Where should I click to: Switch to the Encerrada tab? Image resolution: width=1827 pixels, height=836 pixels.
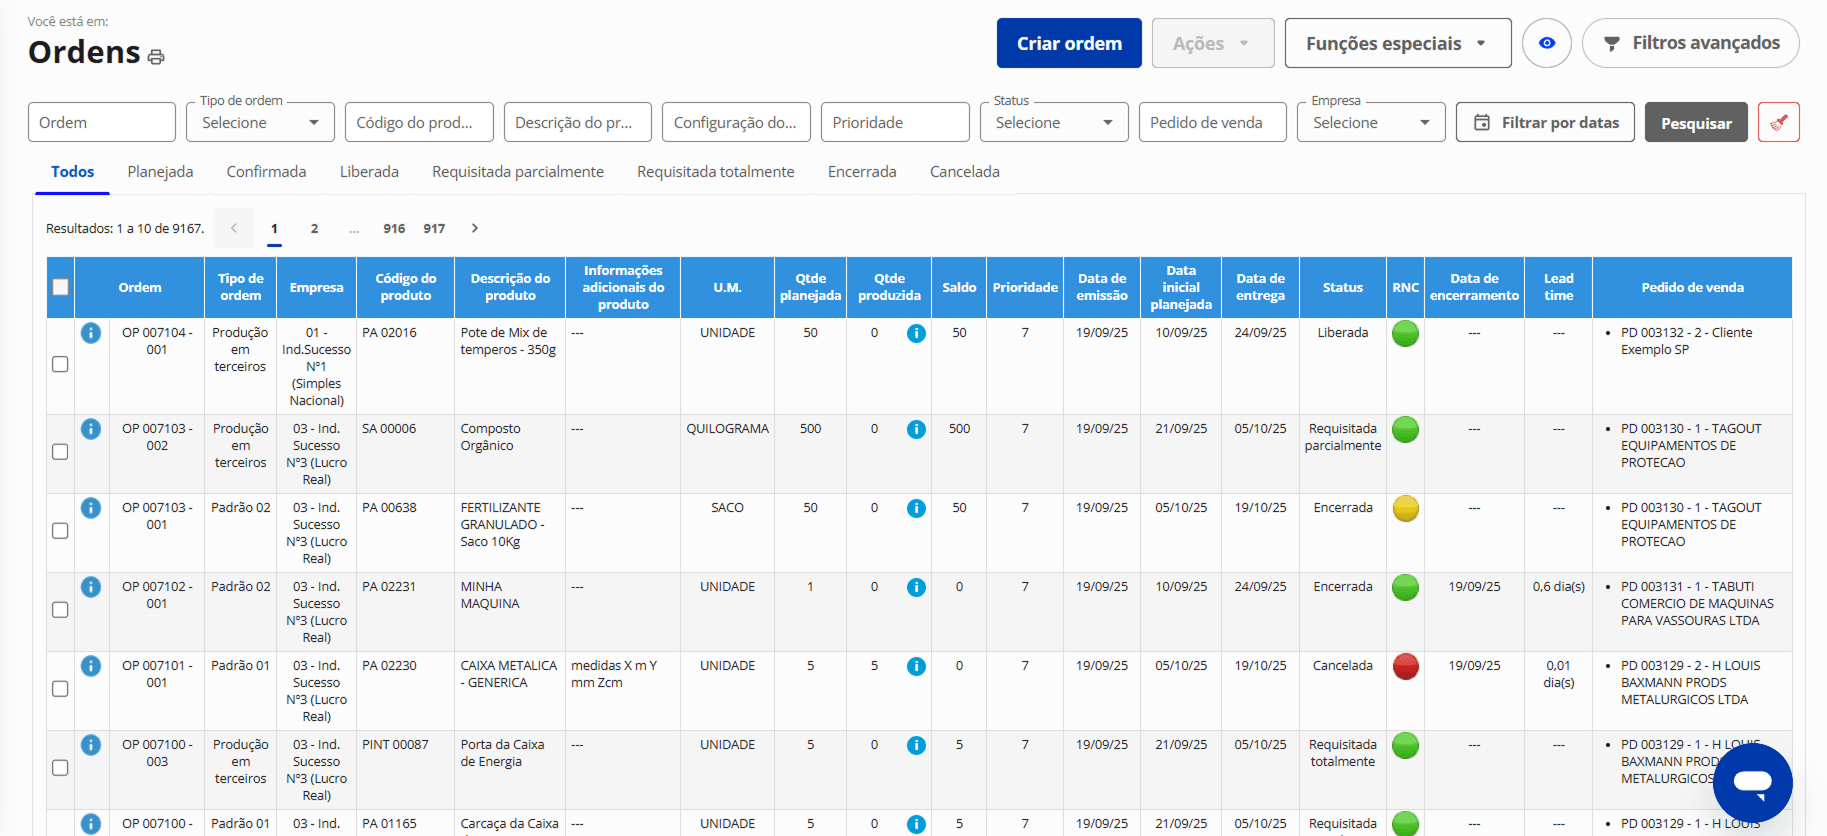tap(861, 172)
